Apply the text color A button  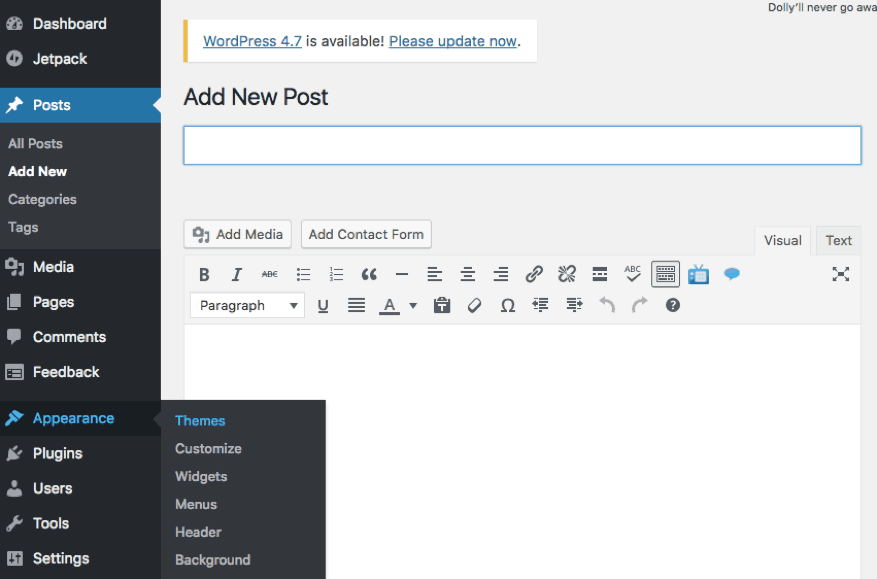389,305
